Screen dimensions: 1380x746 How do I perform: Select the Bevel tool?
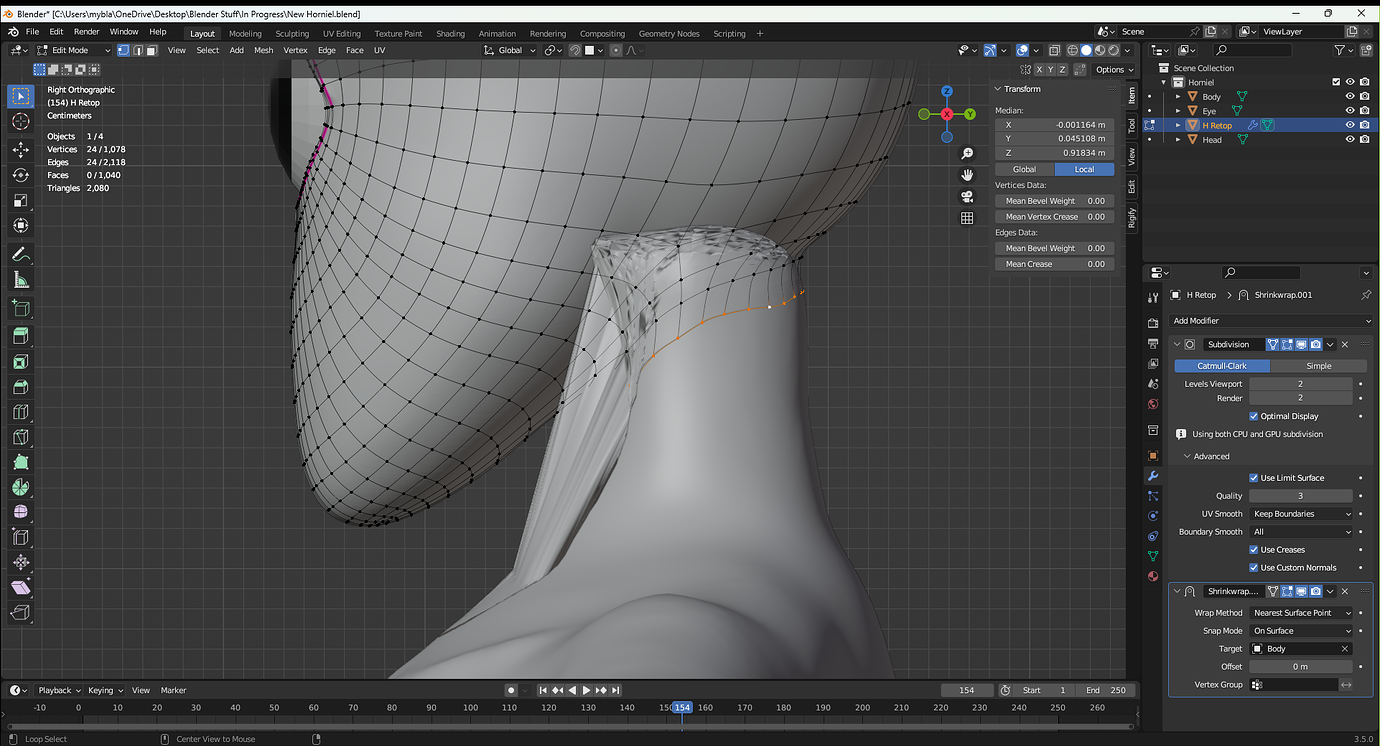click(x=21, y=387)
